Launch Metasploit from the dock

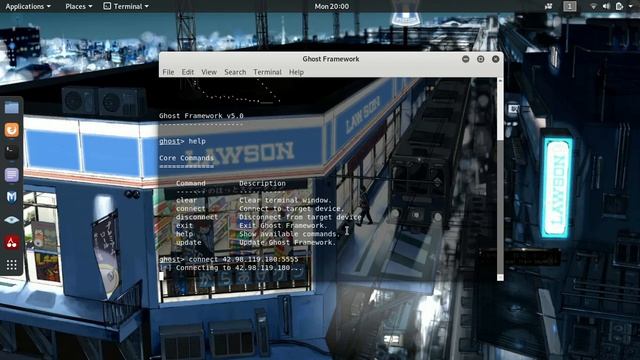click(x=11, y=198)
